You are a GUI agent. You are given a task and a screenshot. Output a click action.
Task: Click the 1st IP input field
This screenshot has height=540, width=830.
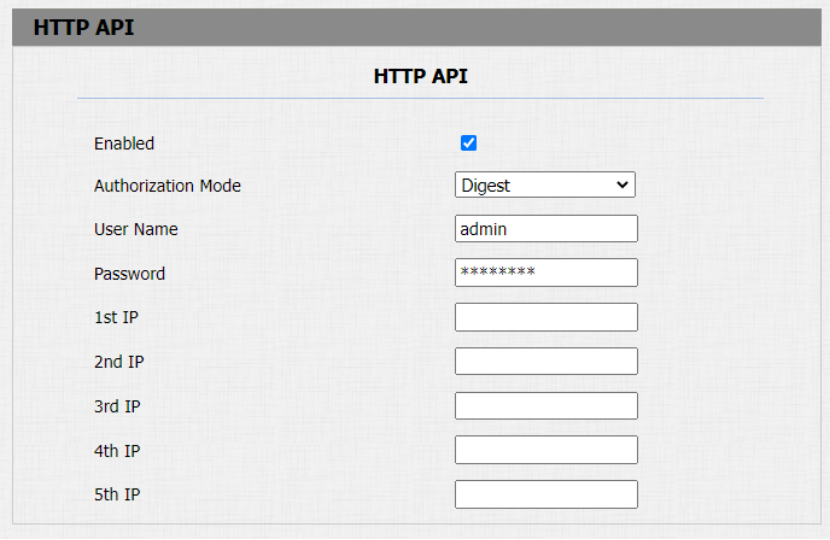click(546, 317)
